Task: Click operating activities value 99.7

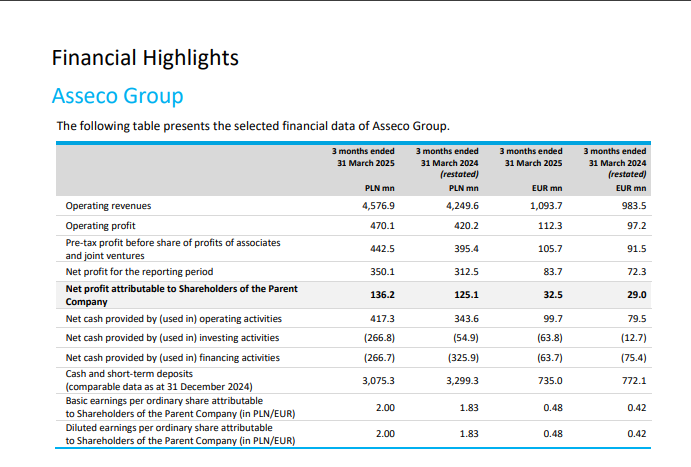Action: click(553, 319)
